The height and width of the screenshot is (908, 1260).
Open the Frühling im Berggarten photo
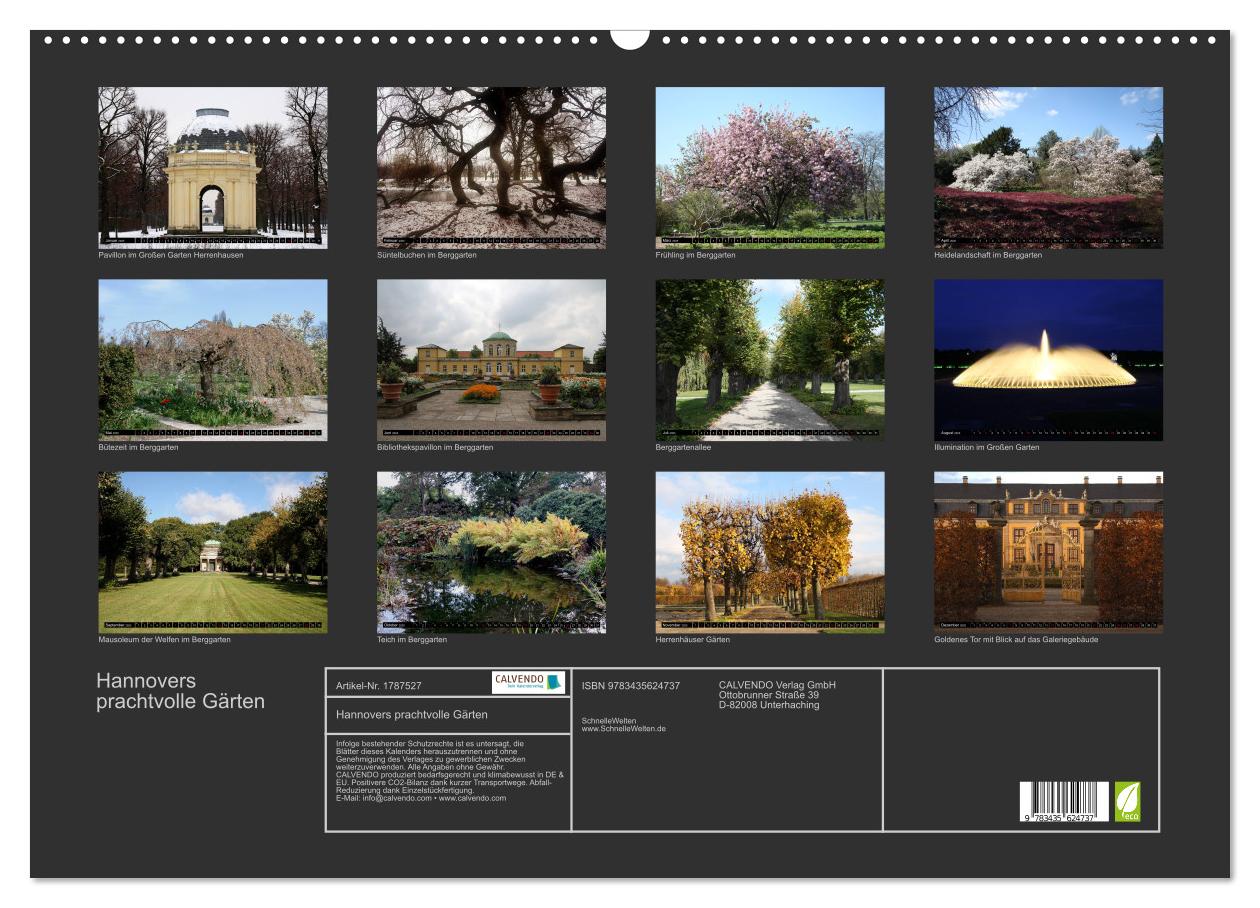(x=770, y=167)
